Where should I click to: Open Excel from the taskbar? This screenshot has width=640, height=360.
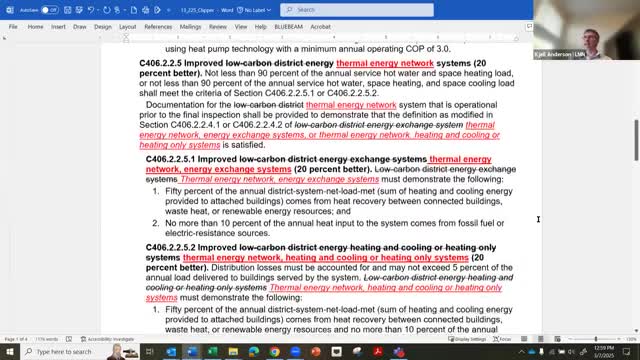point(213,351)
